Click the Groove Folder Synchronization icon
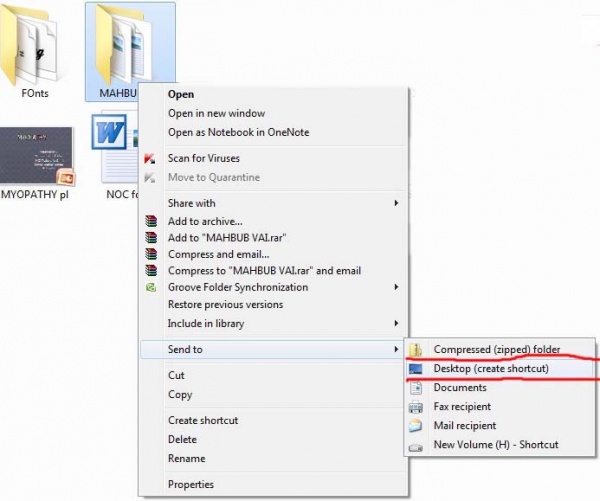600x501 pixels. point(151,287)
